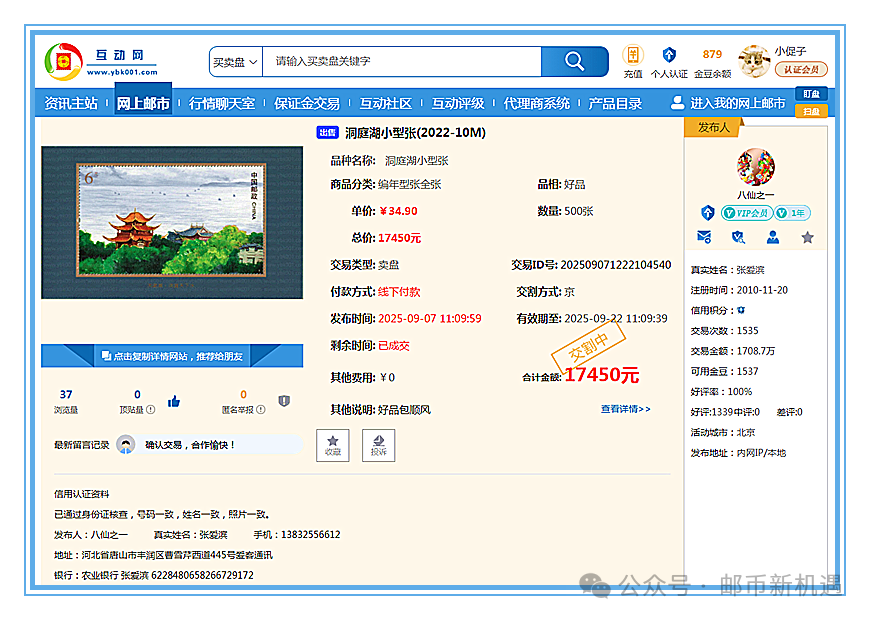Open the 互动社区 nav item
The image size is (870, 620).
coord(386,103)
